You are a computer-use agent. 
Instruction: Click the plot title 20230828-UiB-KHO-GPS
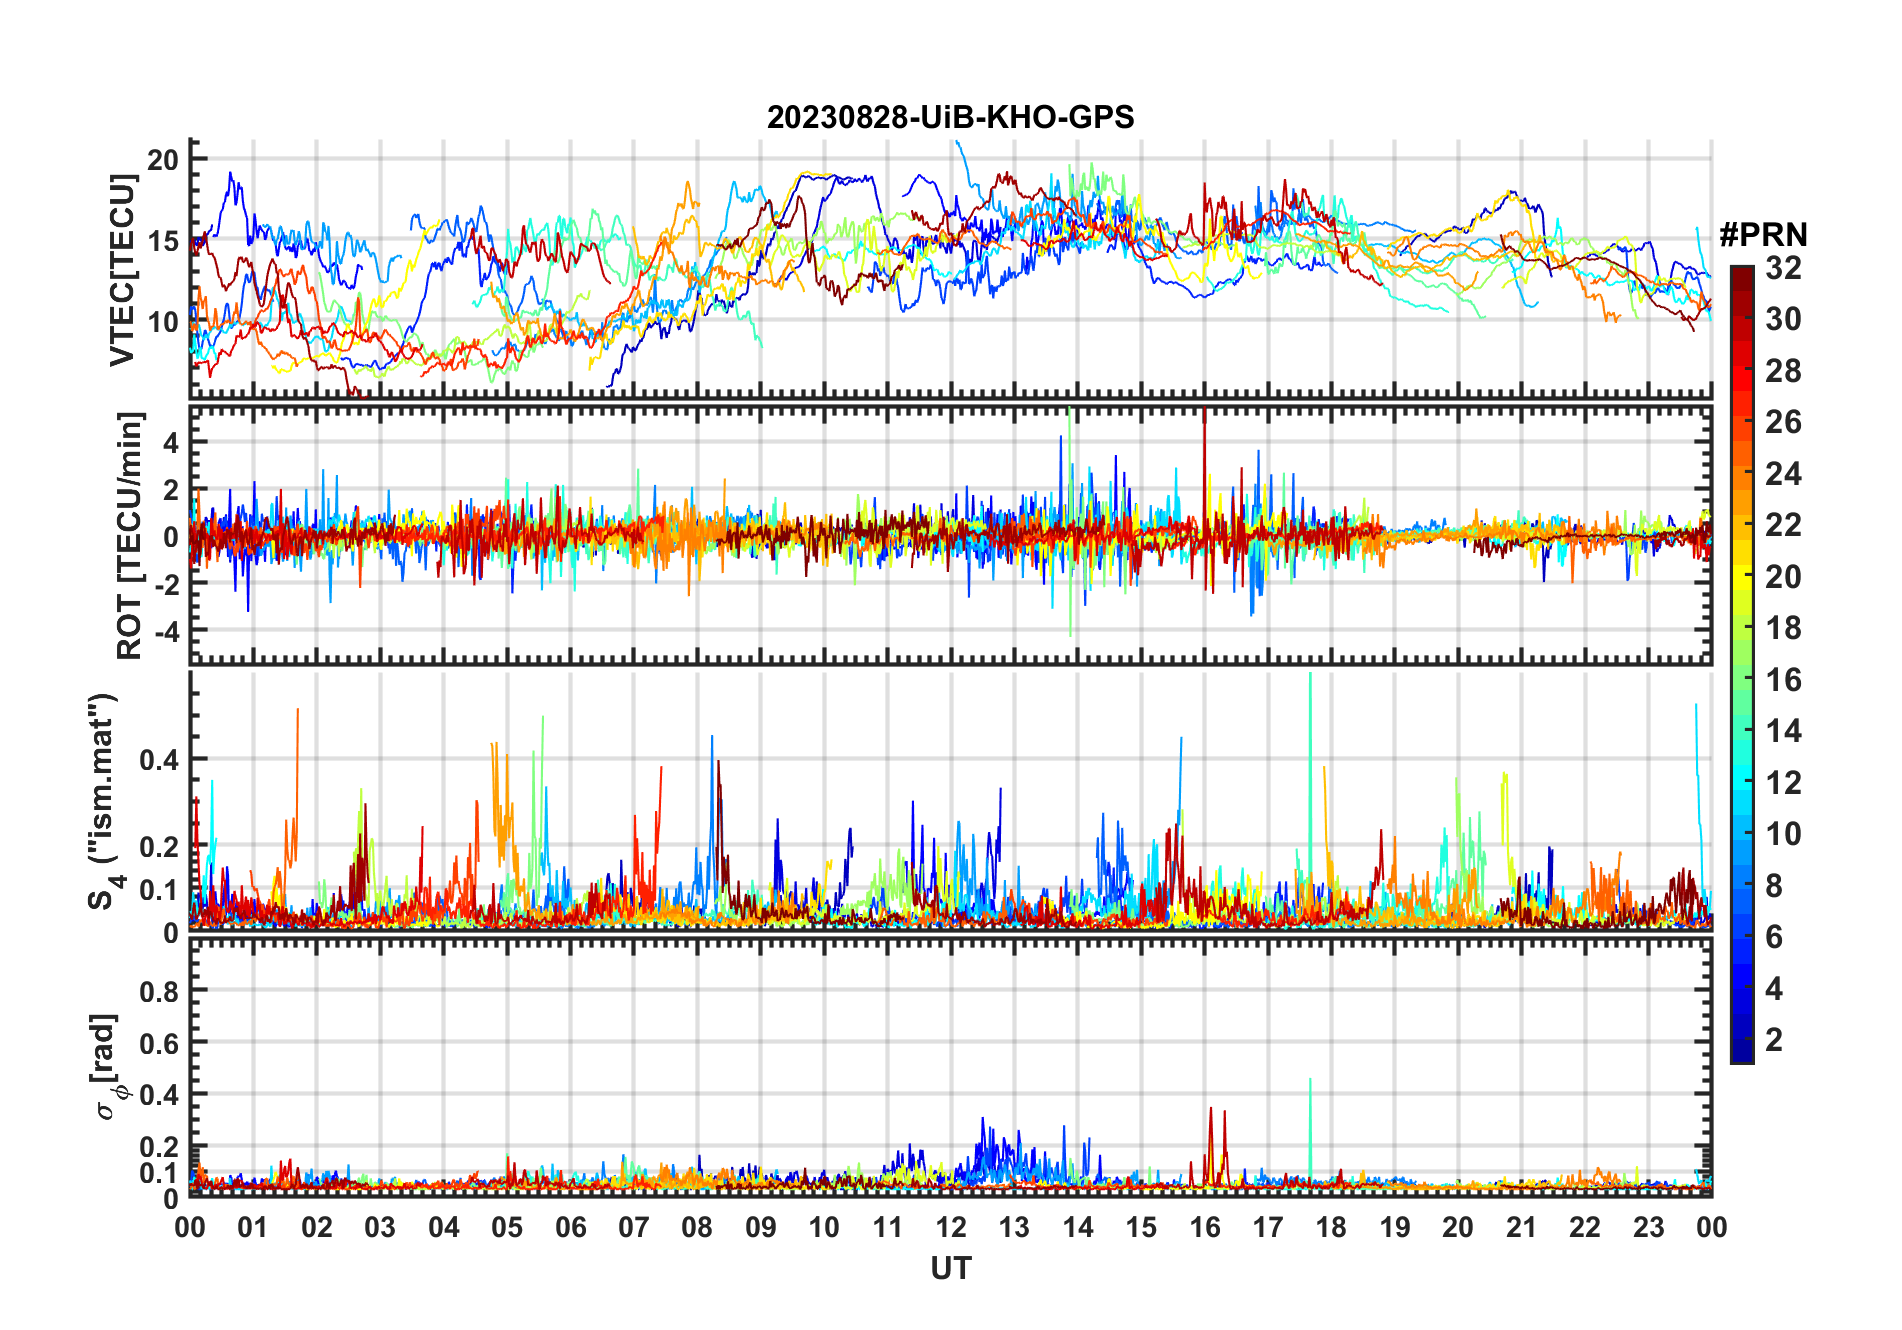[x=950, y=118]
